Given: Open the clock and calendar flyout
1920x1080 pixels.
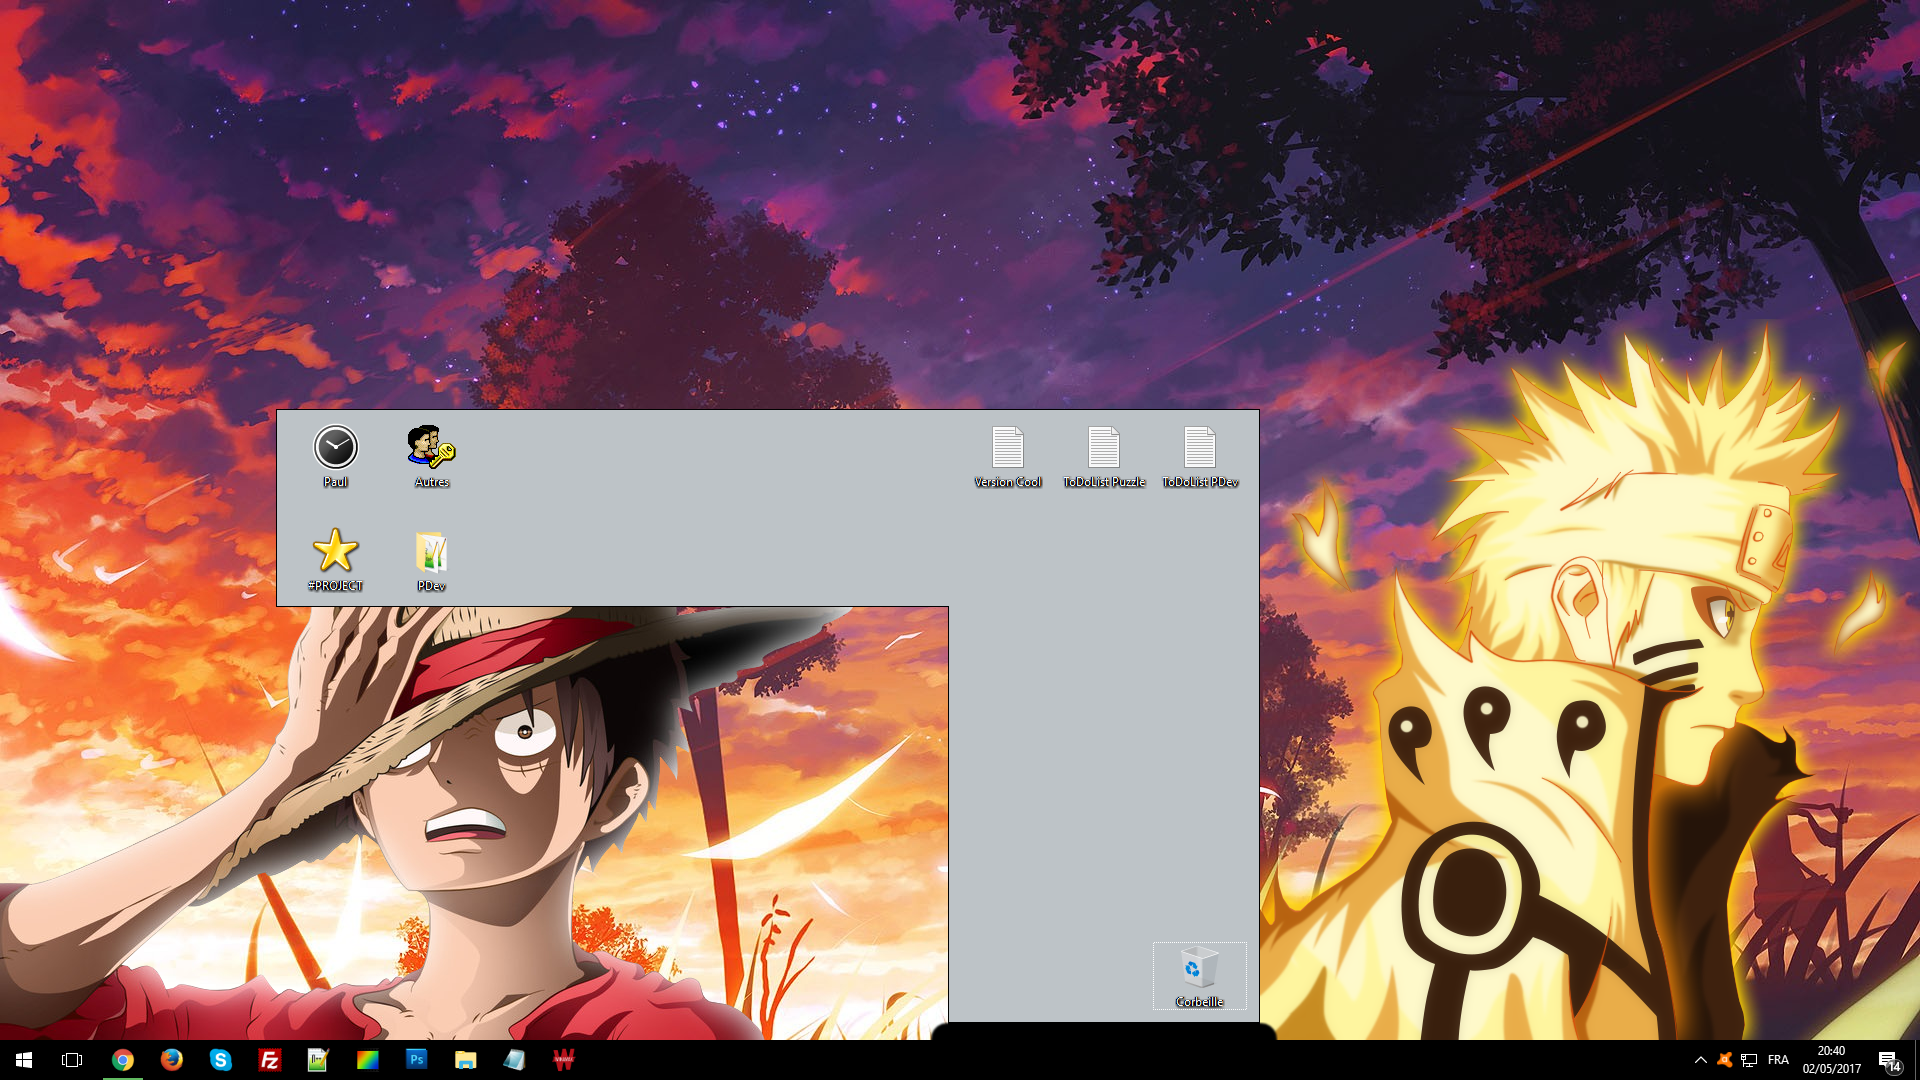Looking at the screenshot, I should (1831, 1060).
